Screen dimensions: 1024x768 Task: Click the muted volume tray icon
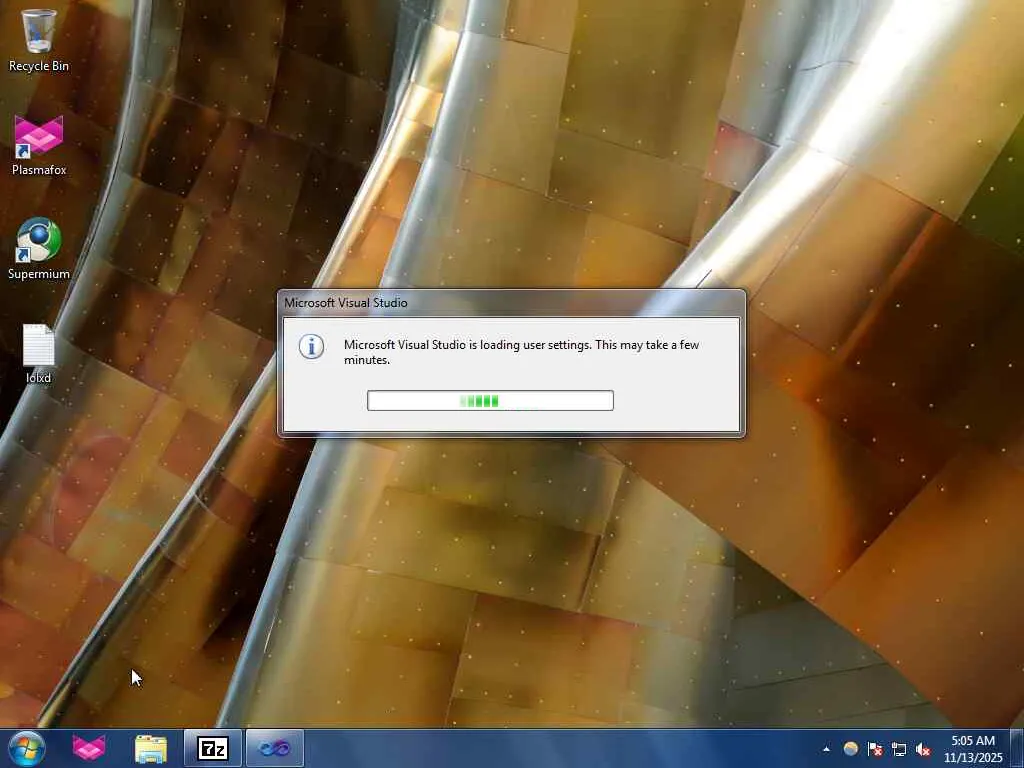(923, 749)
